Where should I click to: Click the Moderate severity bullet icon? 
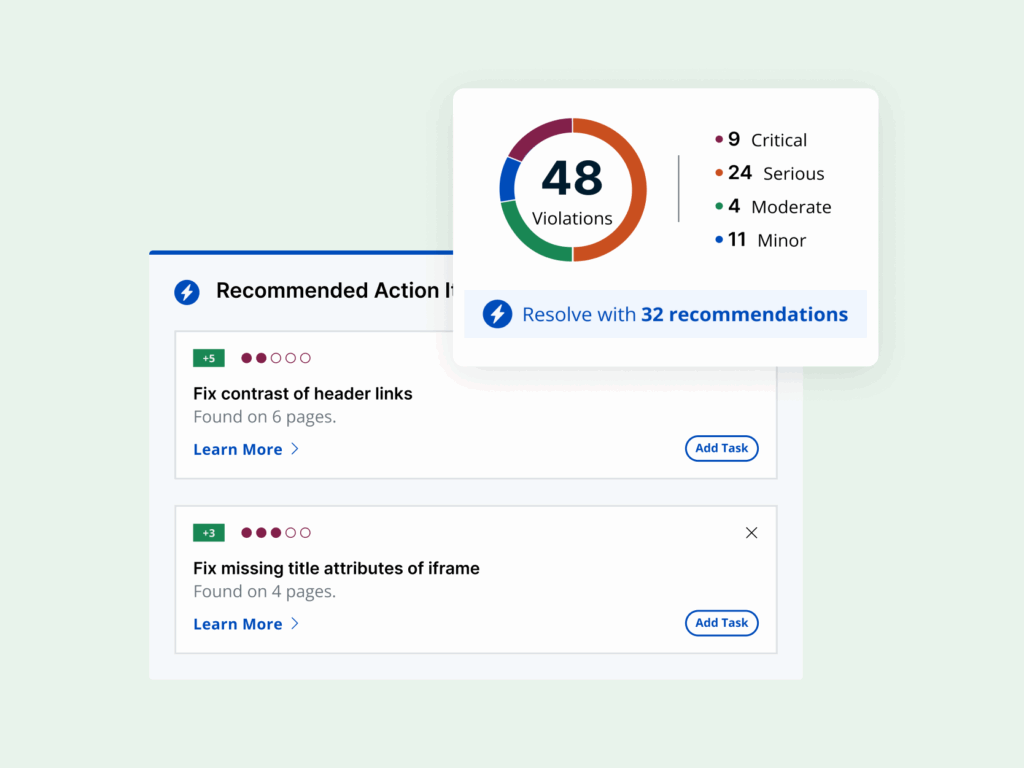click(718, 206)
